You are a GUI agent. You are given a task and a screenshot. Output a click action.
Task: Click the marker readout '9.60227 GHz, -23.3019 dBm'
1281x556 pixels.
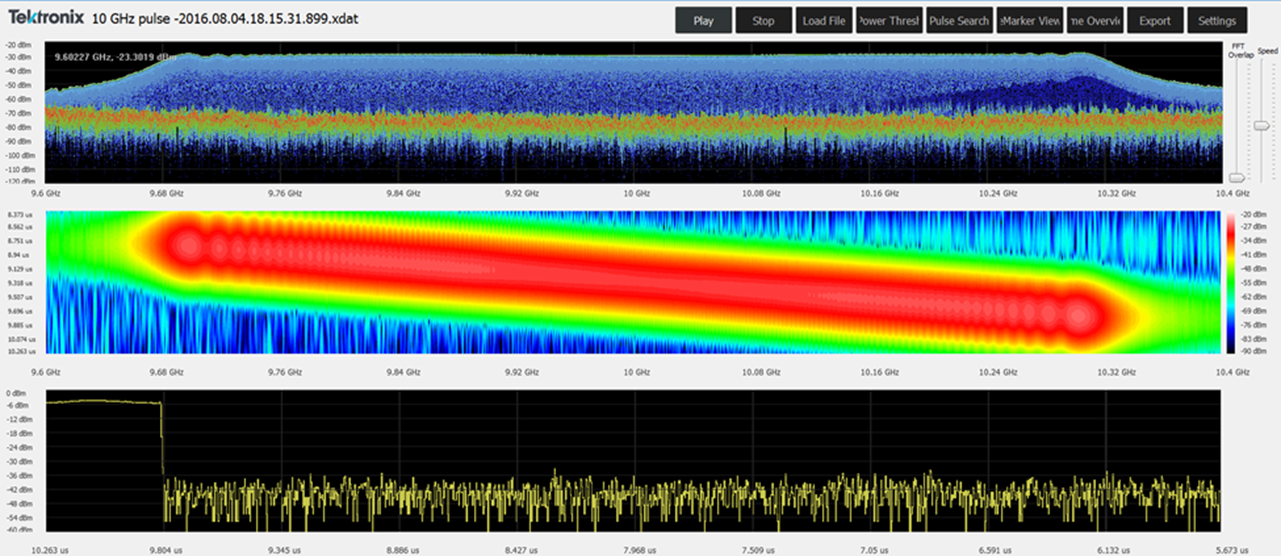coord(117,58)
